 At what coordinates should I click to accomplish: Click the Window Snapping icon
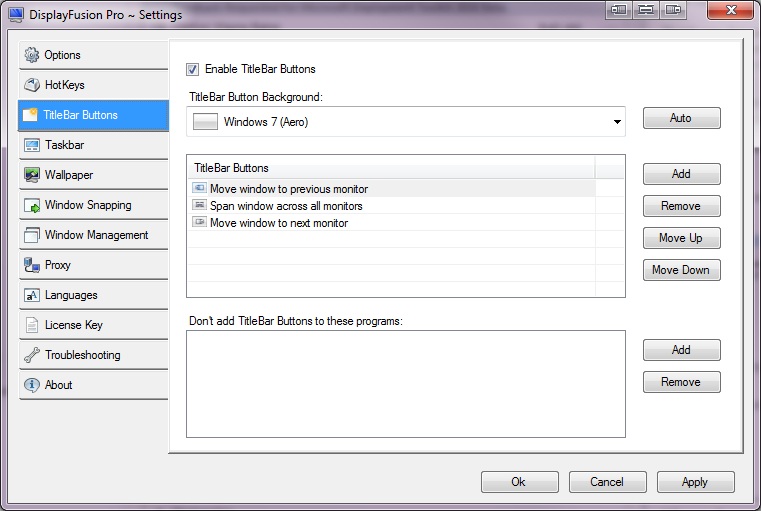(32, 205)
